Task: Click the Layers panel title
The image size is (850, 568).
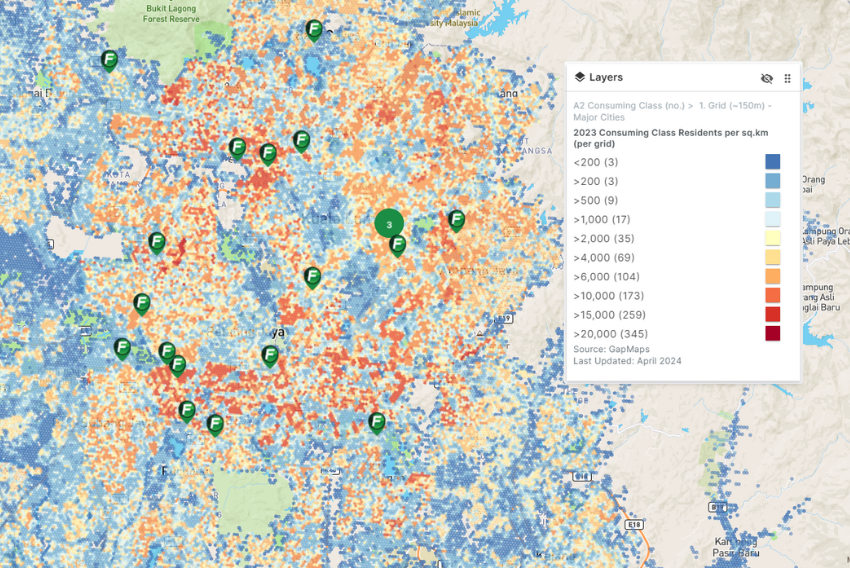Action: (x=606, y=78)
